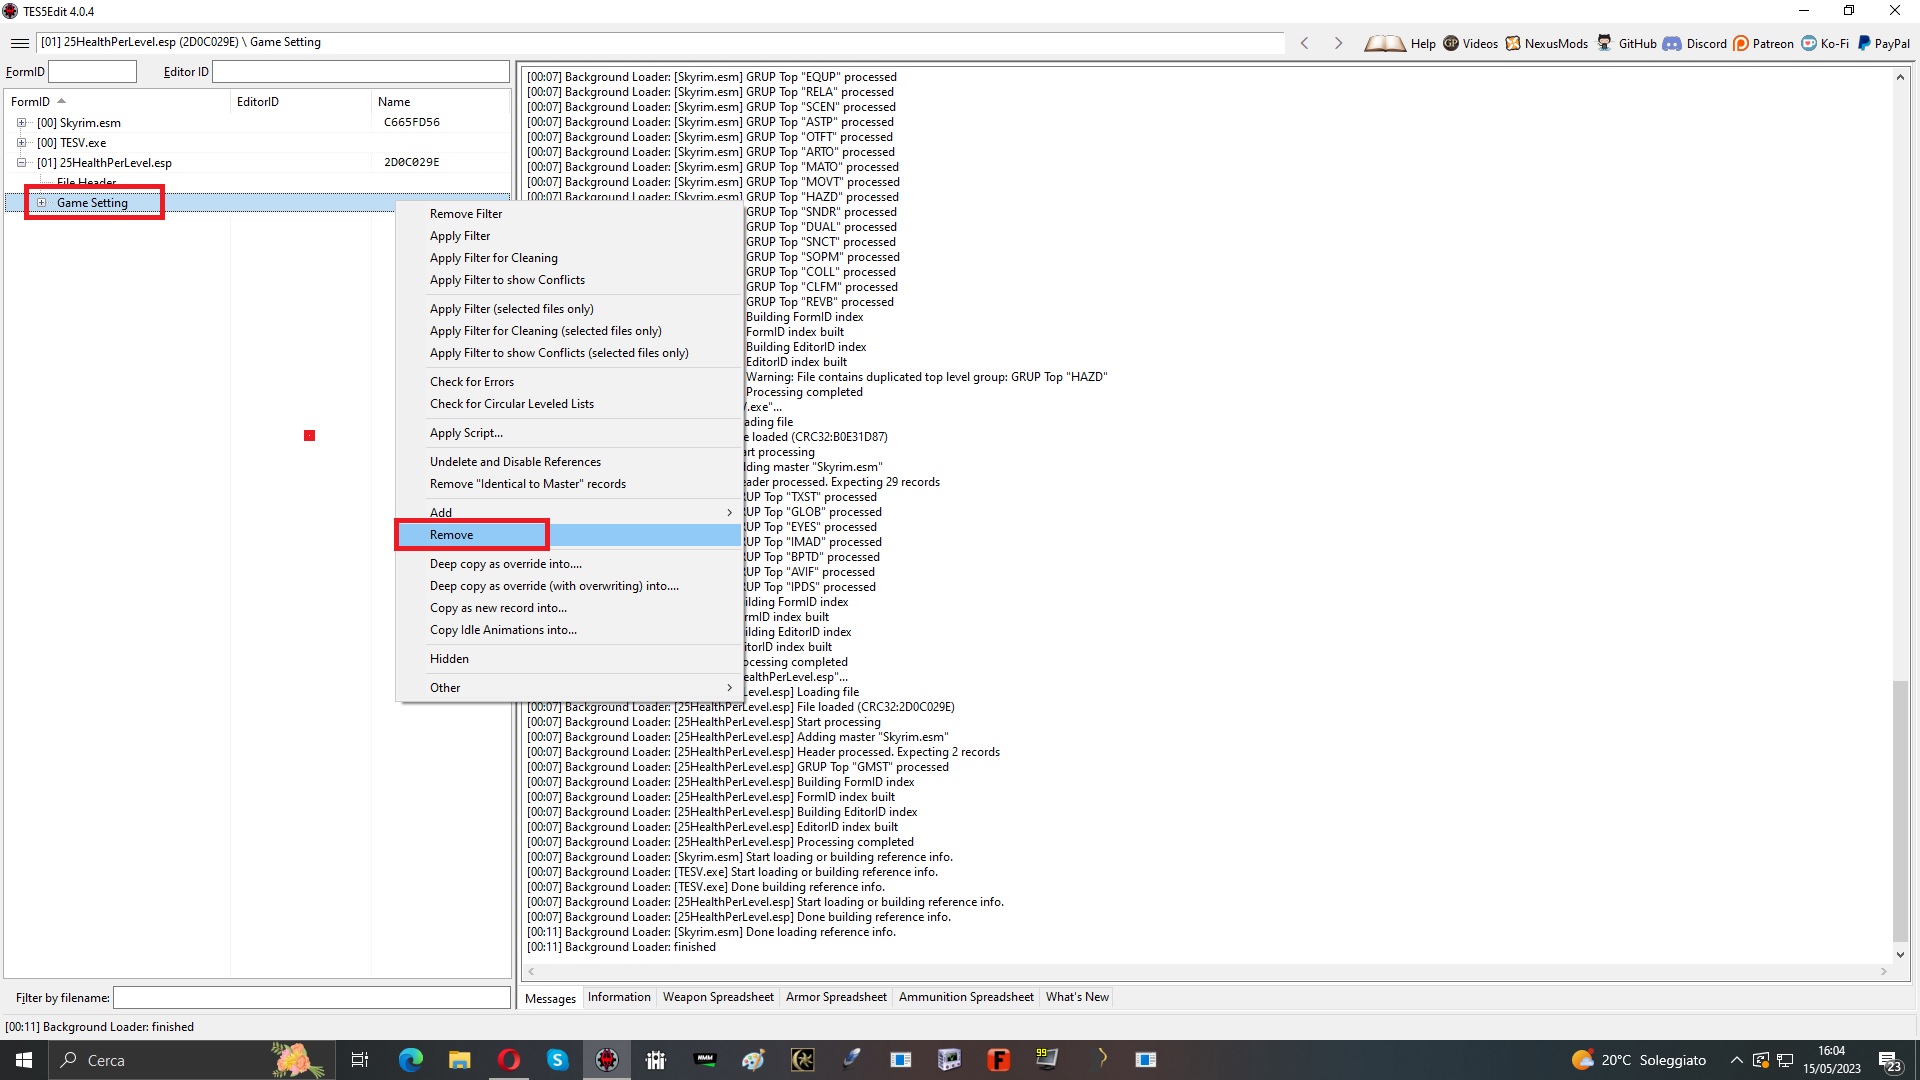Screen dimensions: 1920x1080
Task: Launch Microsoft Edge from taskbar
Action: pos(411,1060)
